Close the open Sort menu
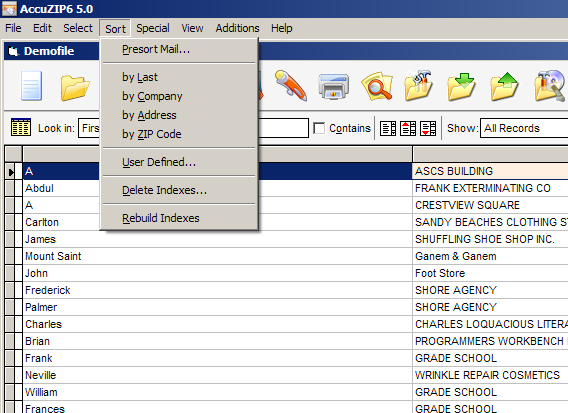 tap(115, 29)
